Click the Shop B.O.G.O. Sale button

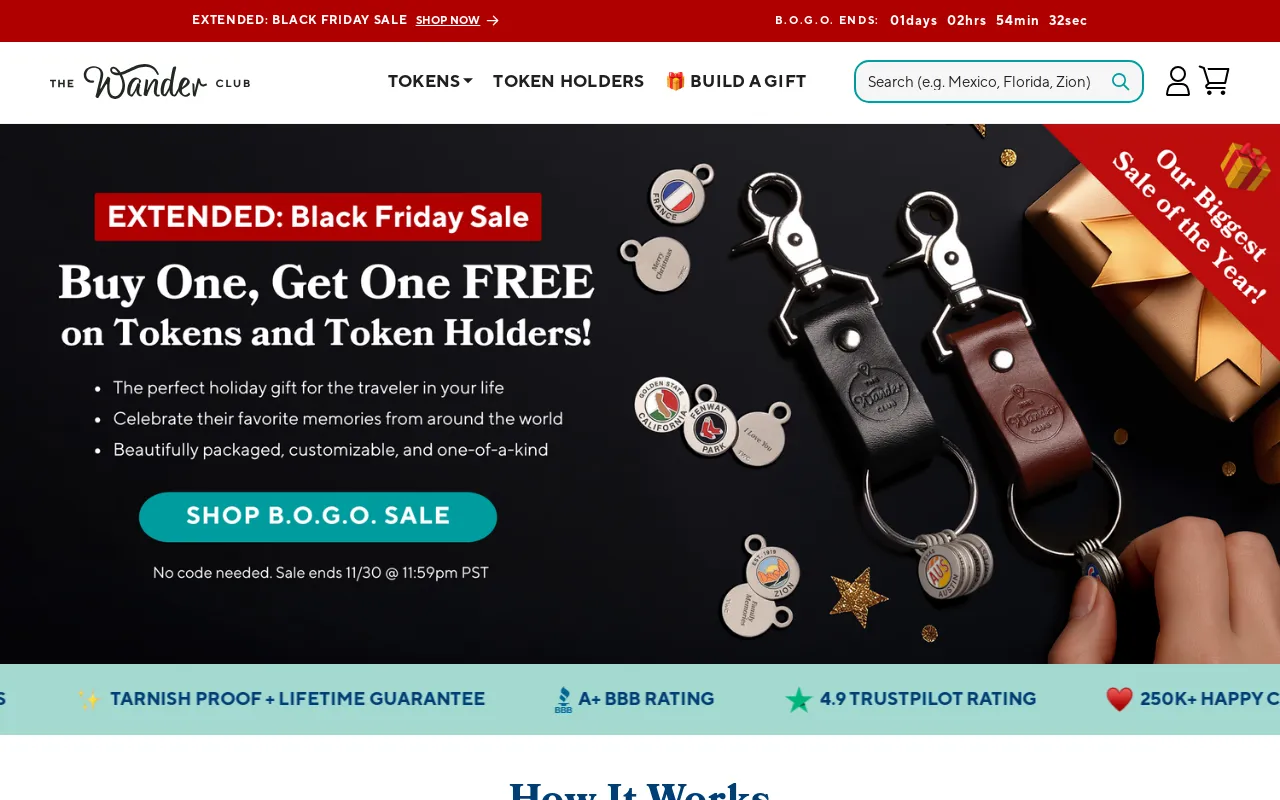click(318, 516)
